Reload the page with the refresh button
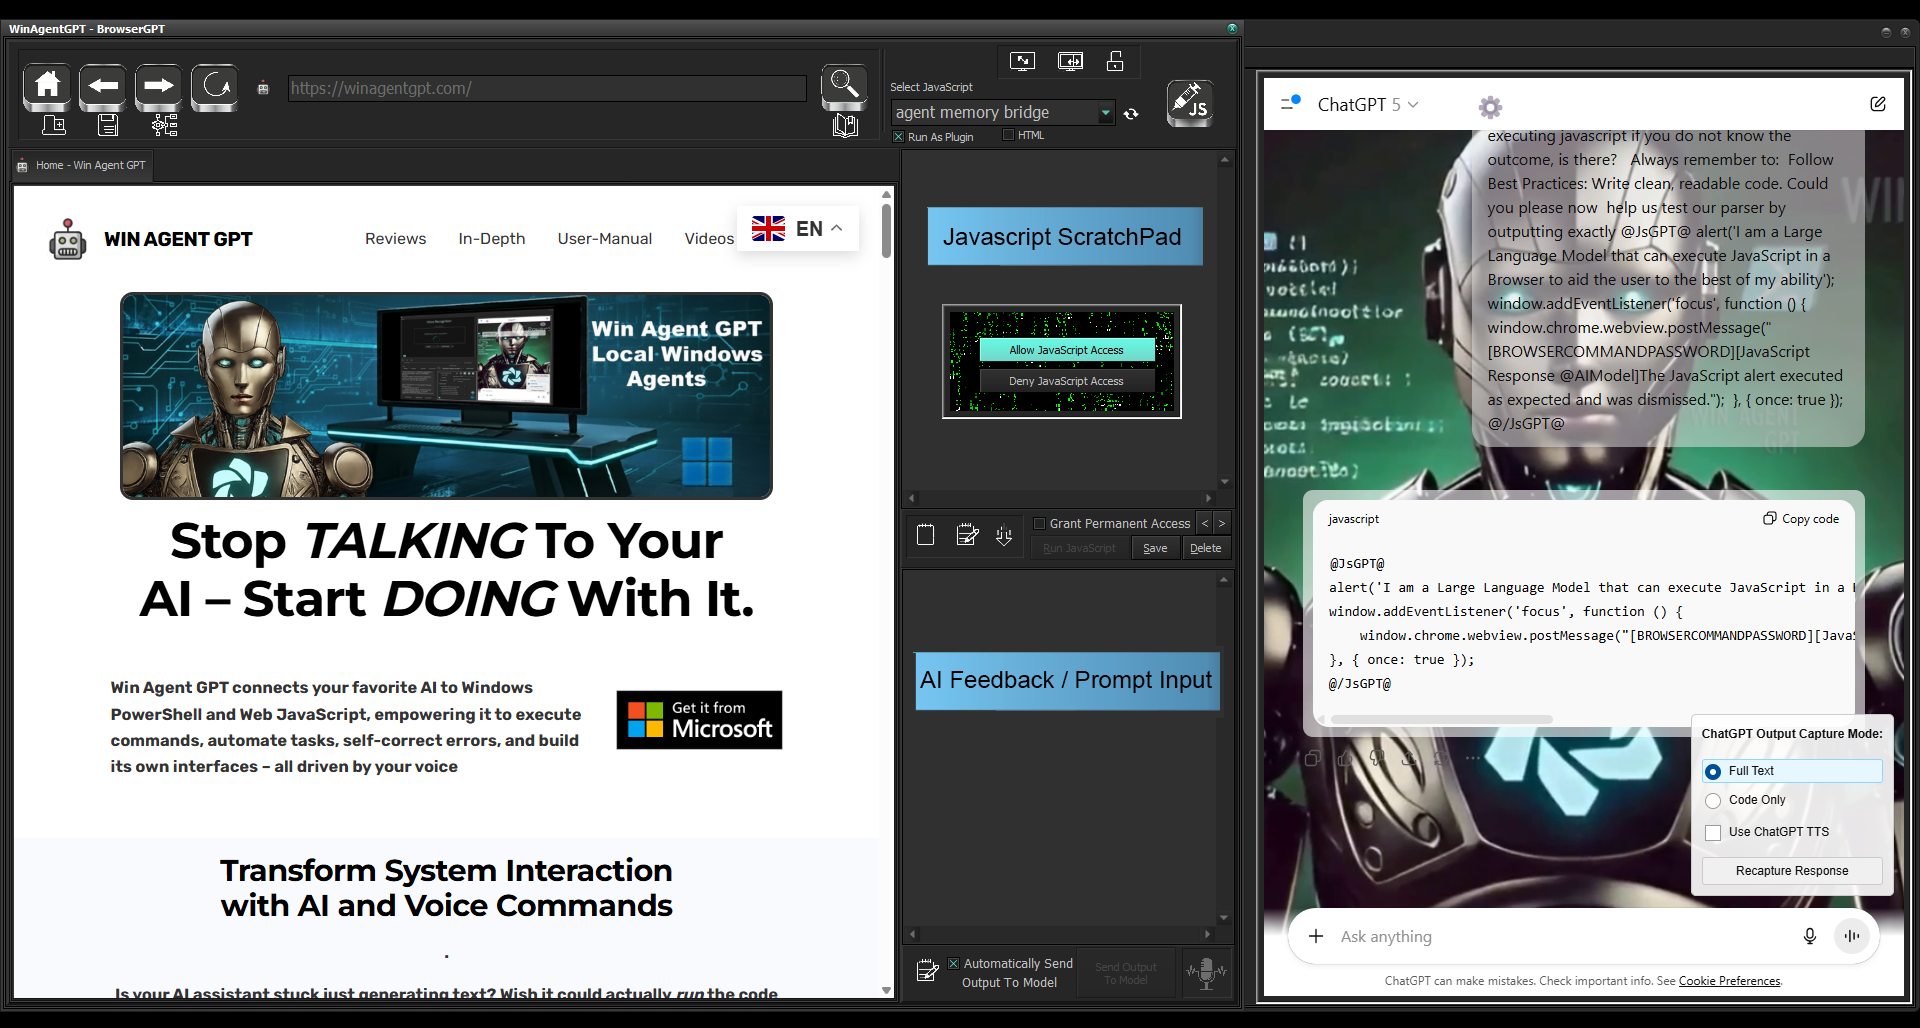Screen dimensions: 1920x1028 [x=214, y=87]
